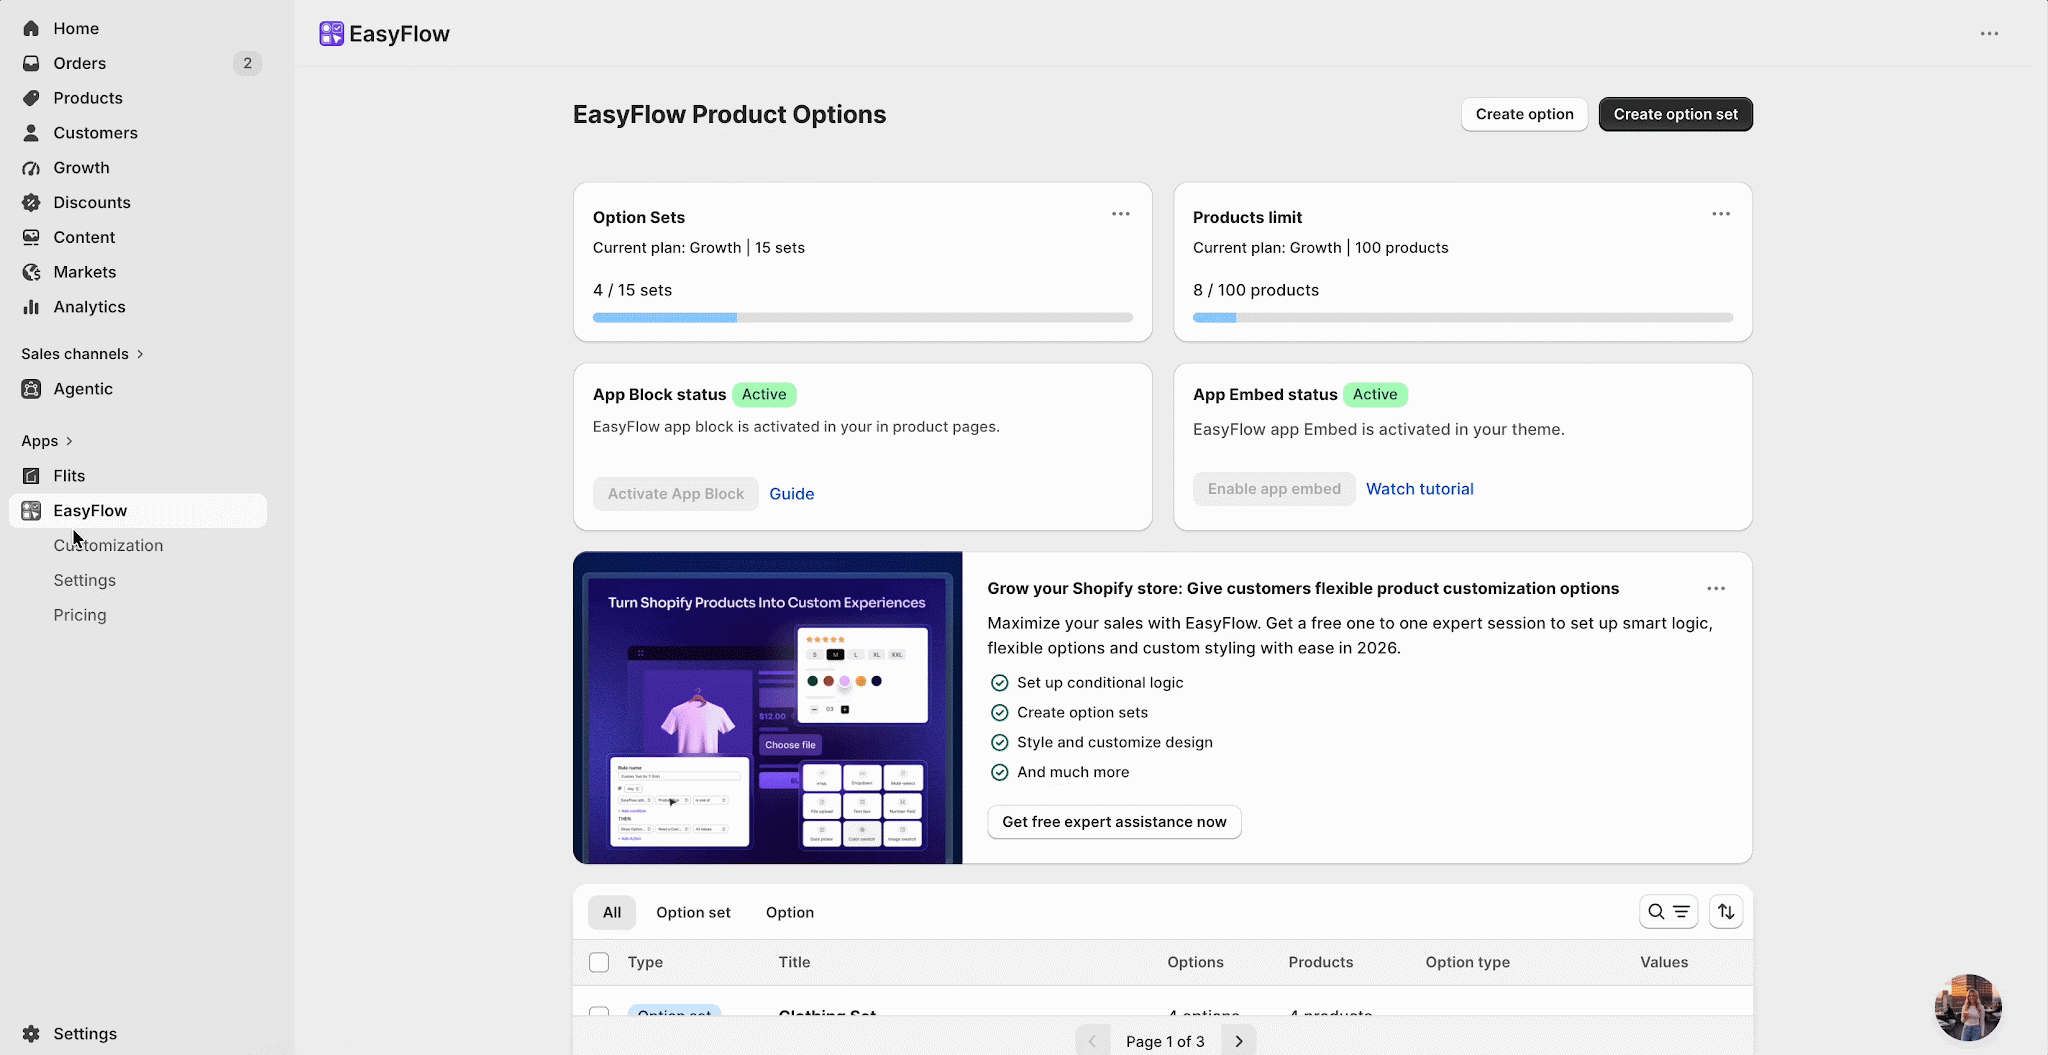Click the App Block Active status badge
Screen dimensions: 2048x1055
pos(764,395)
